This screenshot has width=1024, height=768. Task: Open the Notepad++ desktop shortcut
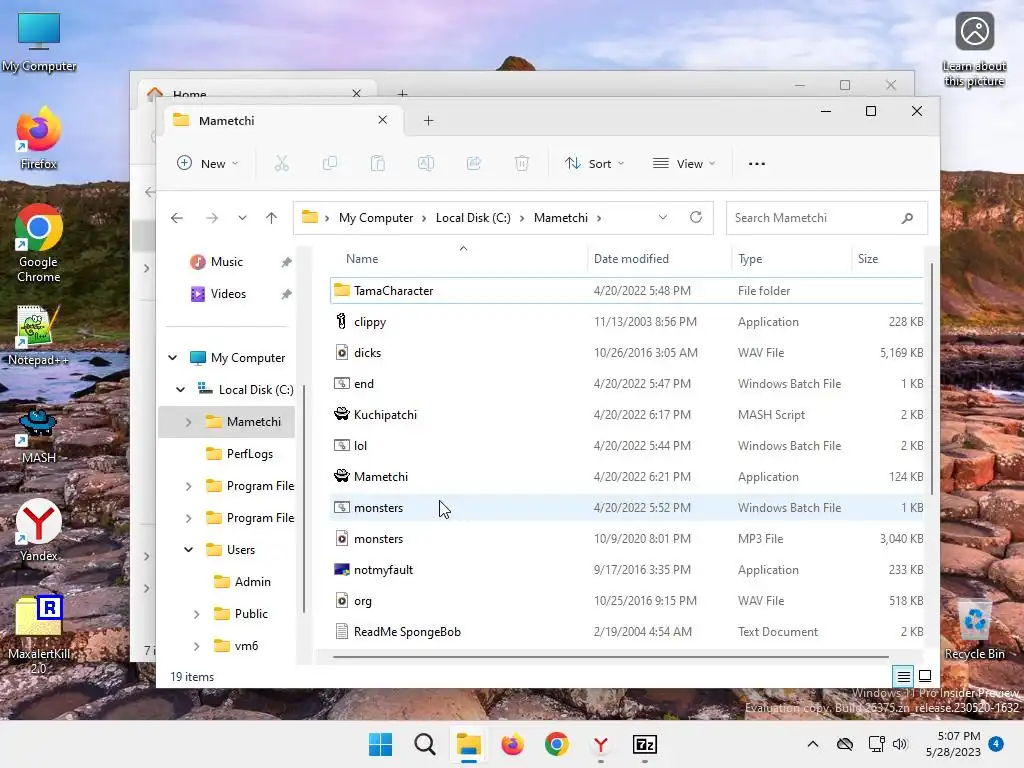tap(39, 336)
